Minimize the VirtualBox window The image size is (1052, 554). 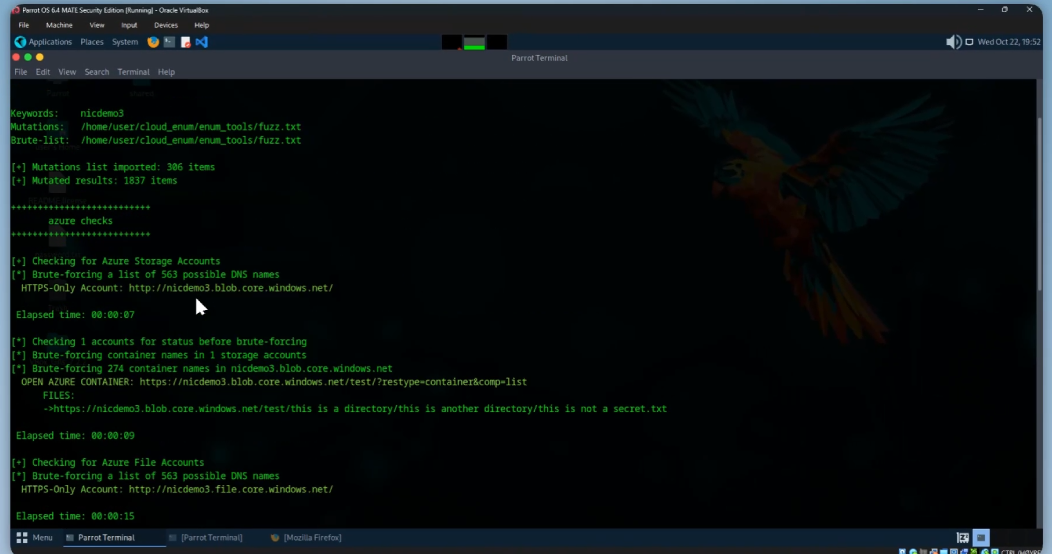click(980, 9)
